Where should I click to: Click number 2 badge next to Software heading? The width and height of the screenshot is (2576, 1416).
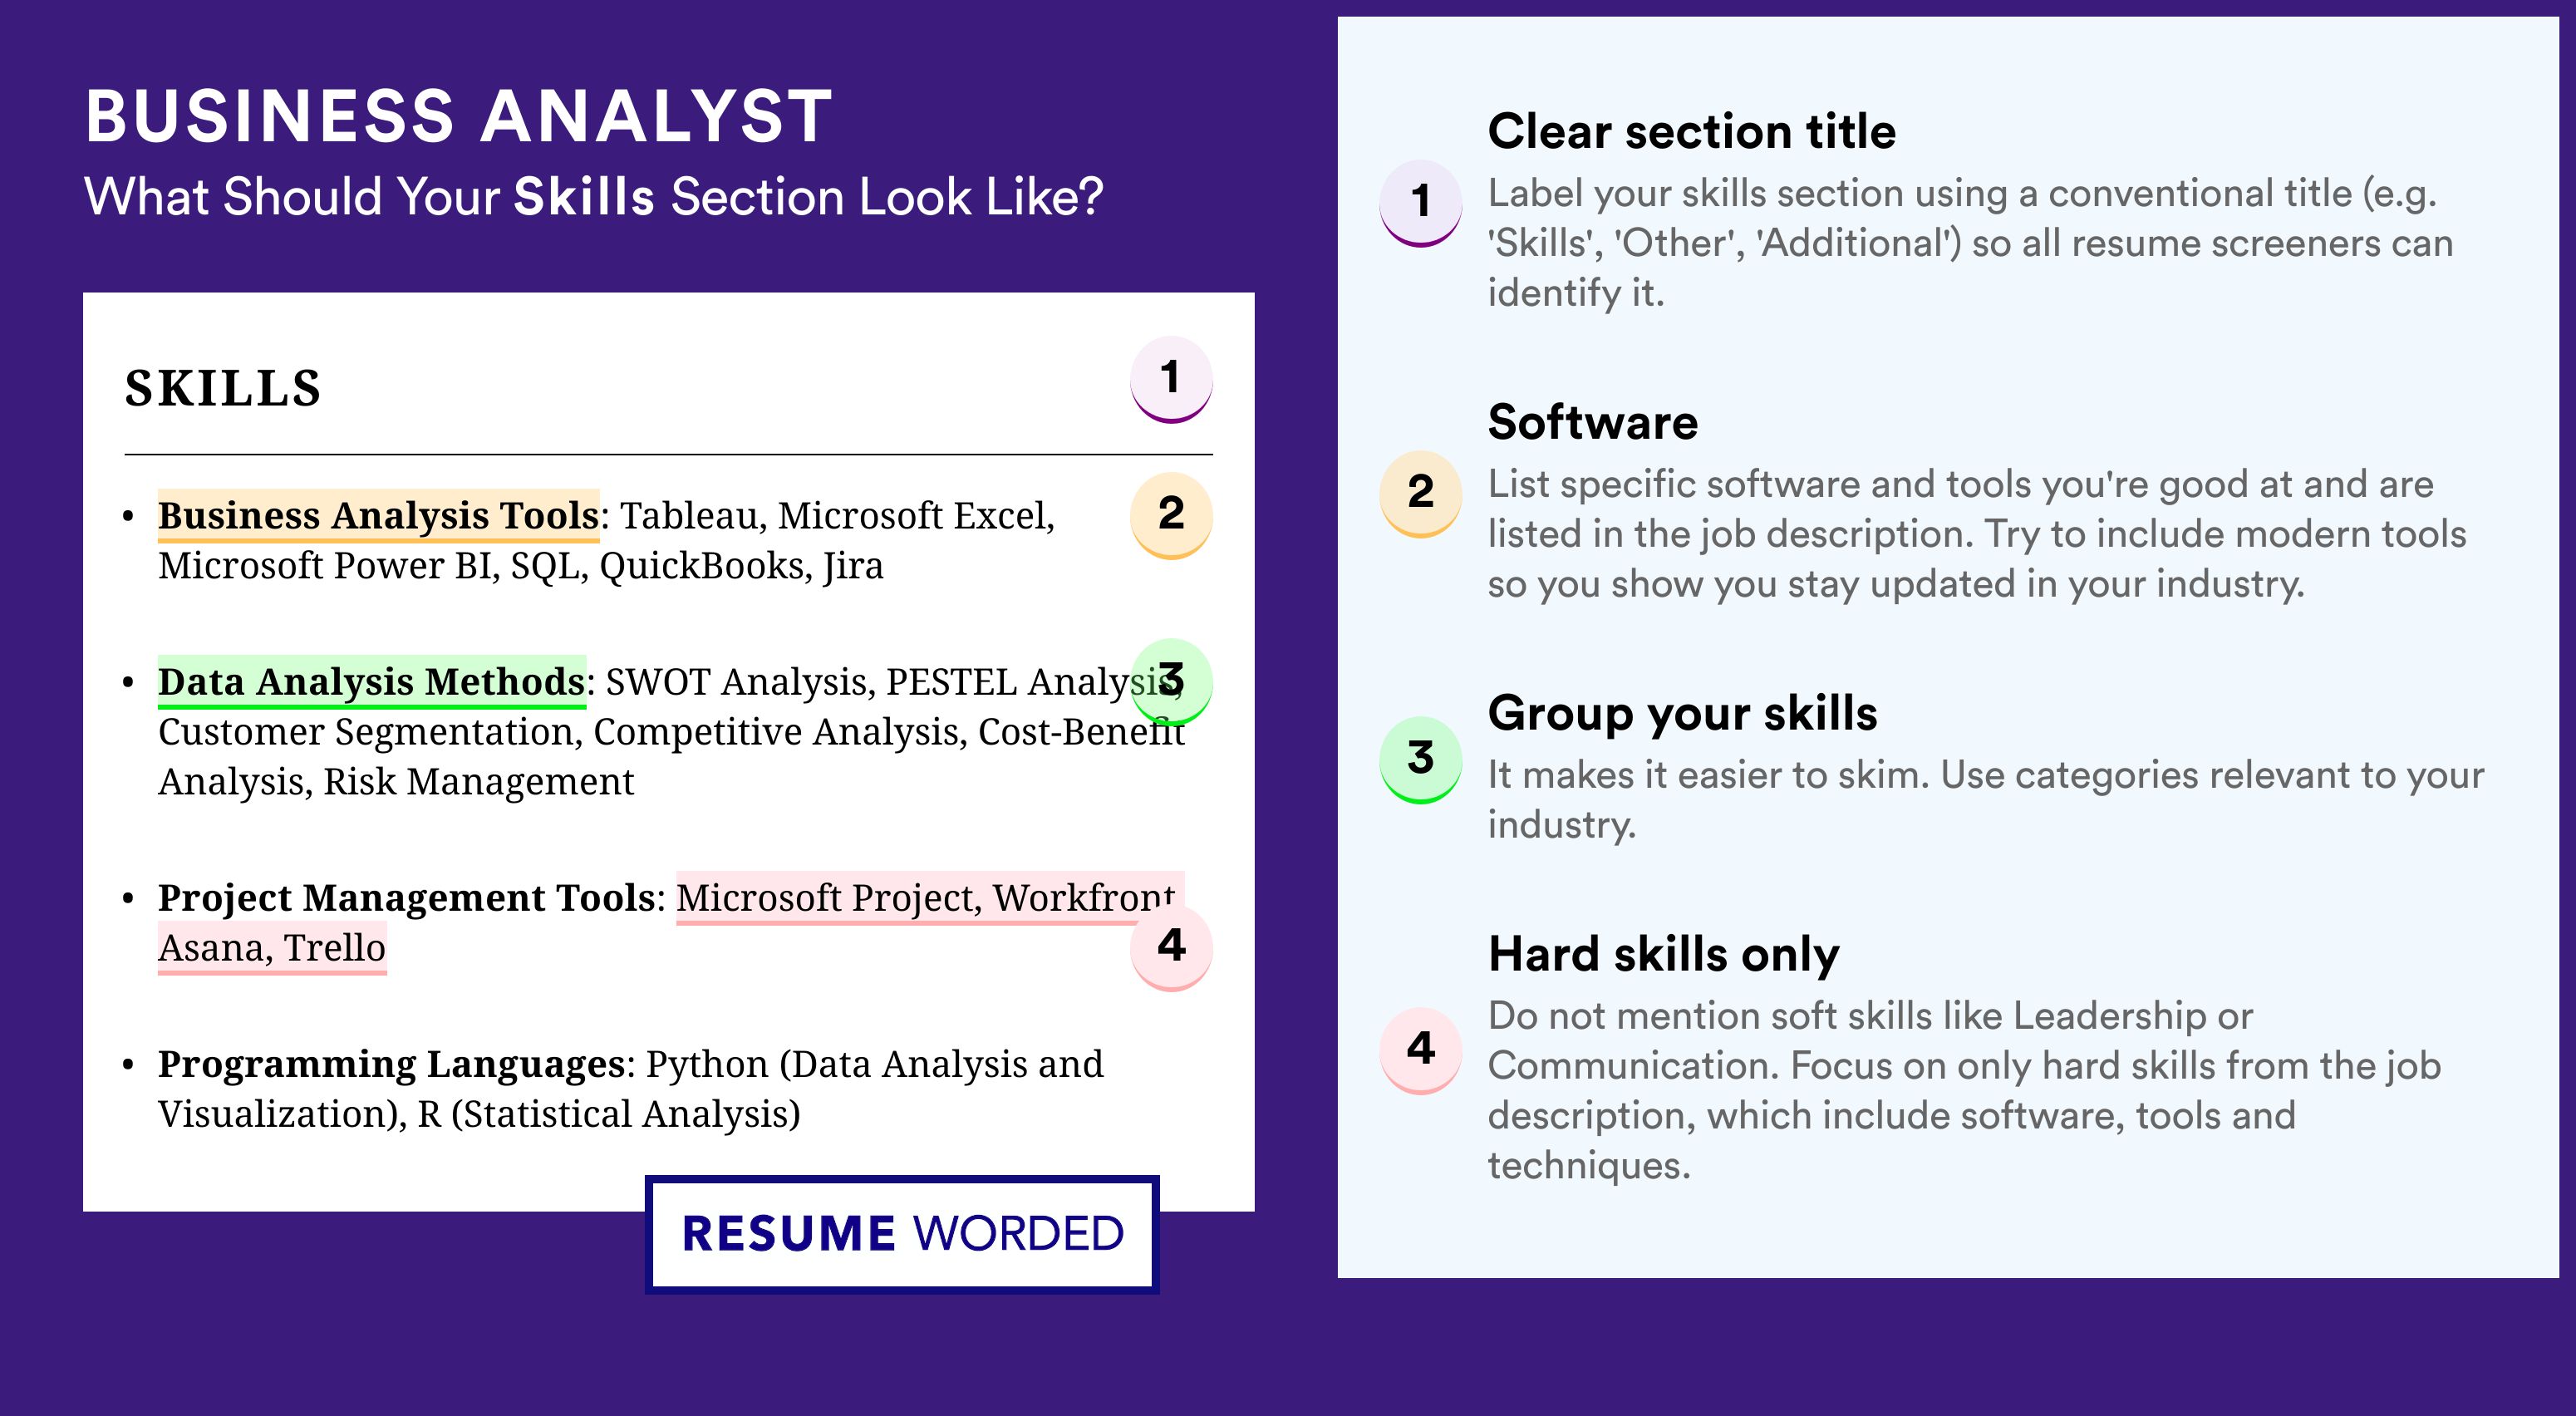pyautogui.click(x=1421, y=494)
